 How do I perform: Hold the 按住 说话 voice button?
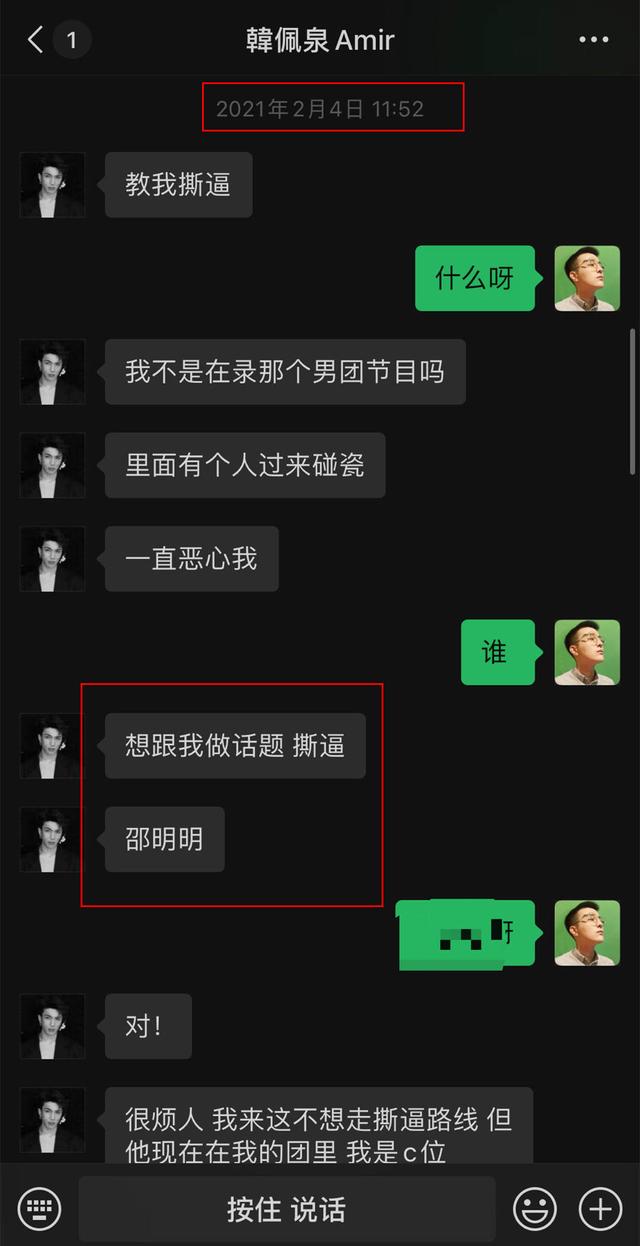tap(287, 1209)
